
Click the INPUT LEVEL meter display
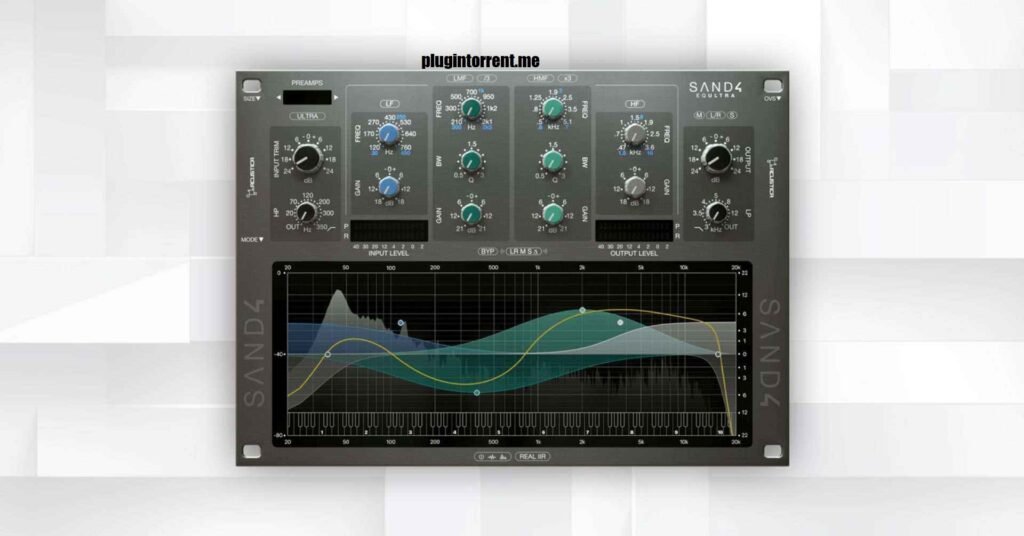point(389,230)
